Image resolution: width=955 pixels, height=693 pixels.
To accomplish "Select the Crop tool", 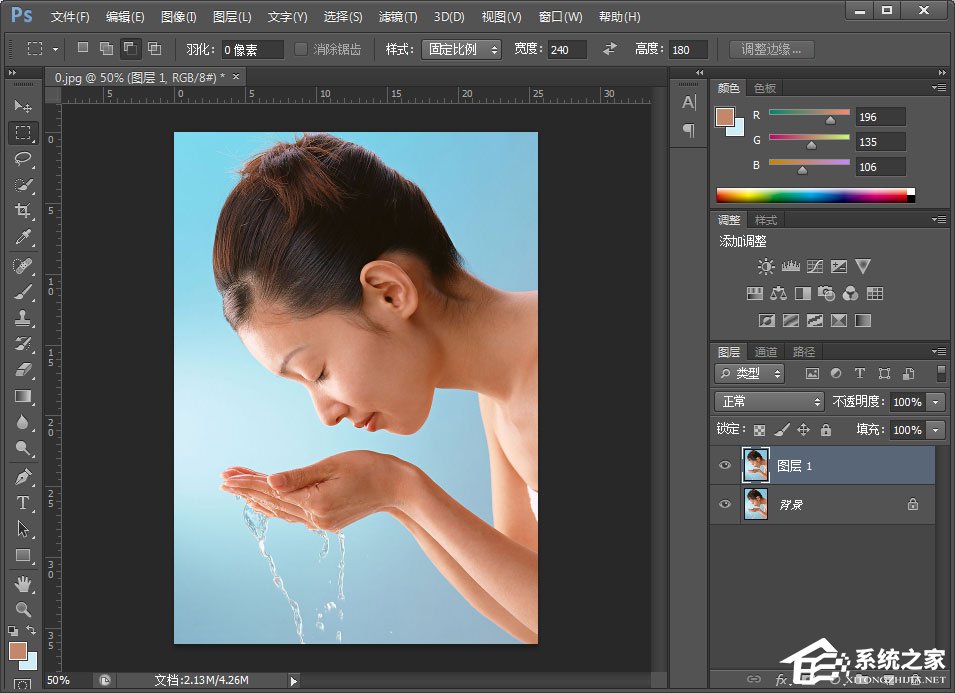I will coord(23,211).
